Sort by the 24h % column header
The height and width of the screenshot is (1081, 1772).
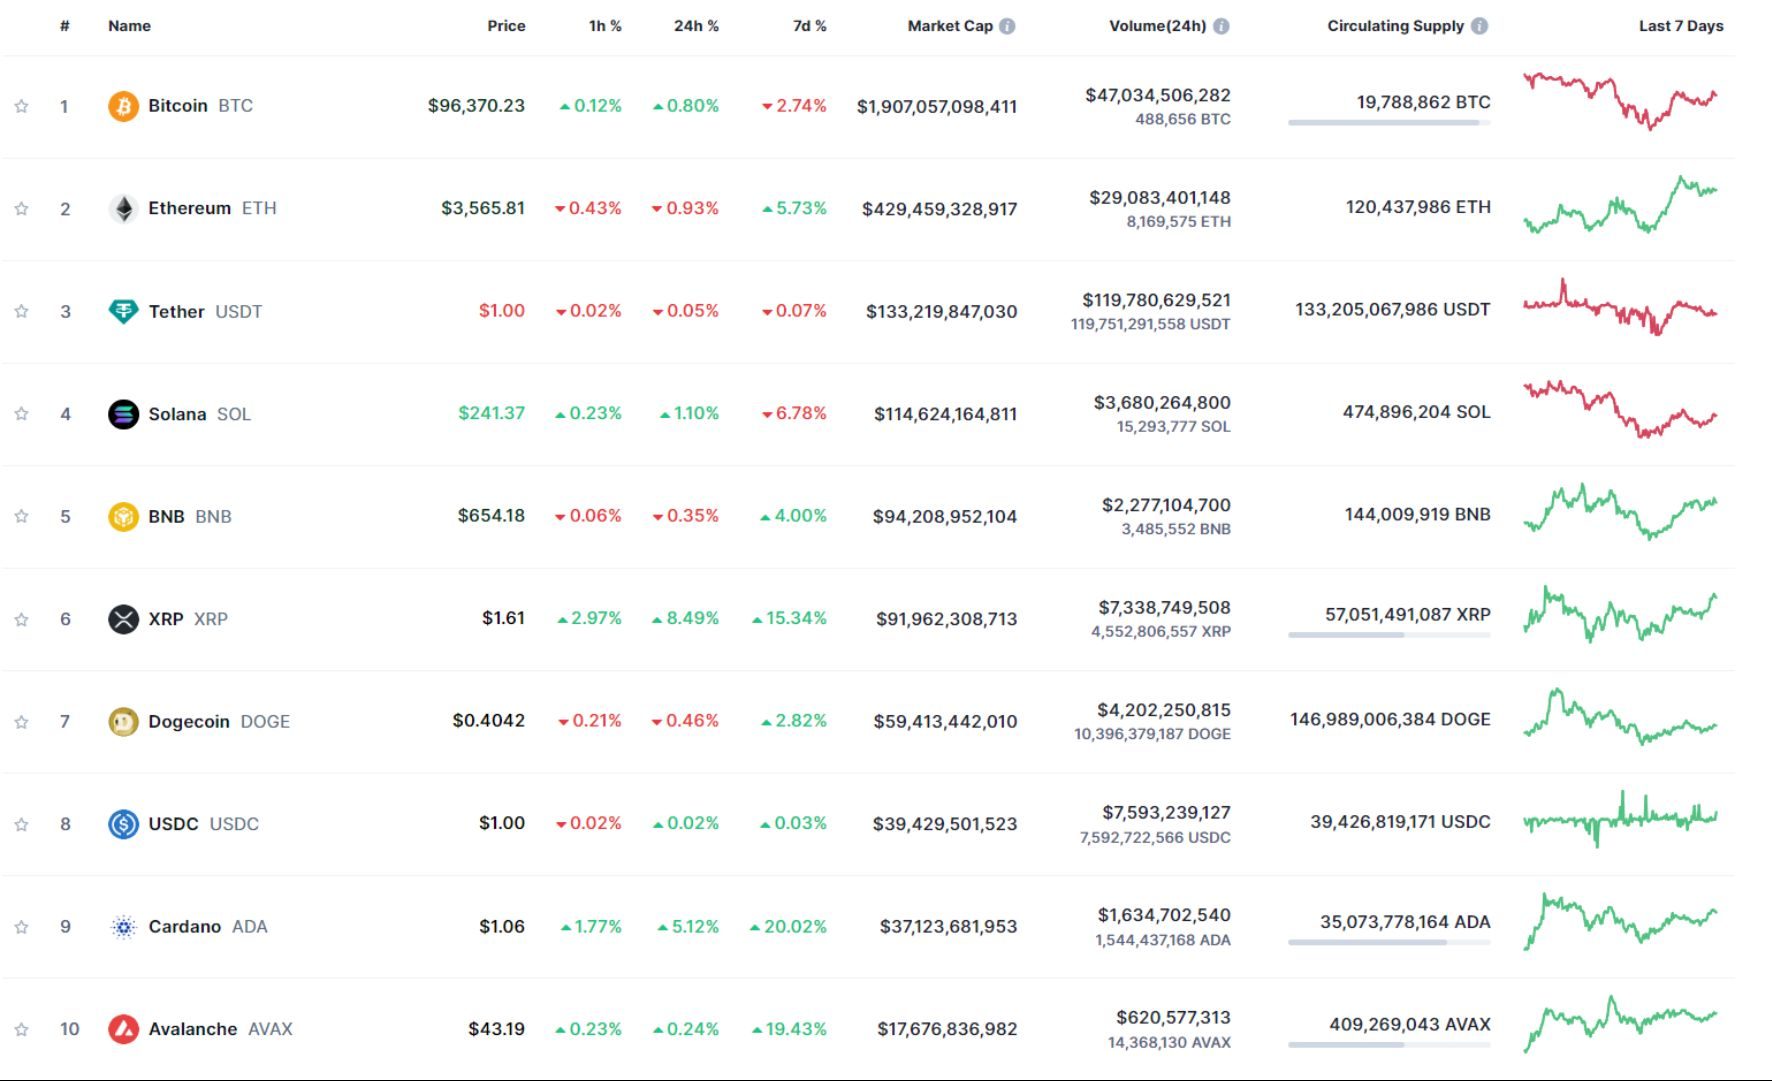(x=695, y=26)
